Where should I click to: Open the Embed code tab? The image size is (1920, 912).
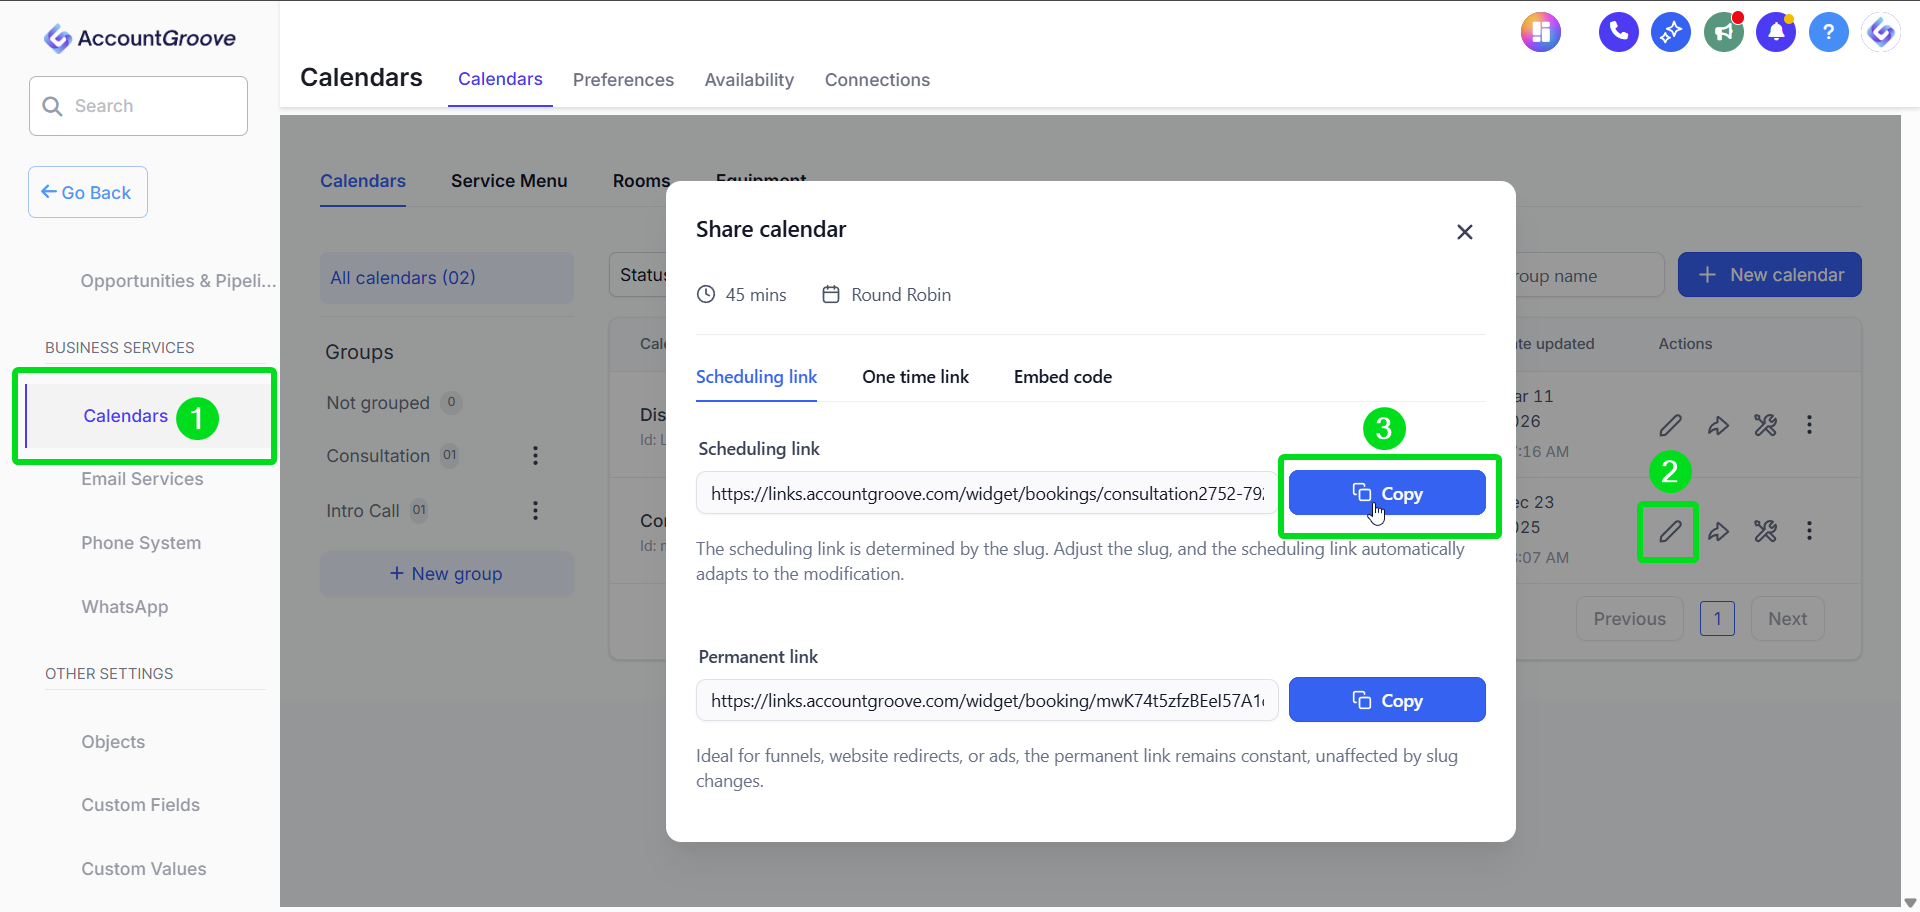pyautogui.click(x=1063, y=377)
